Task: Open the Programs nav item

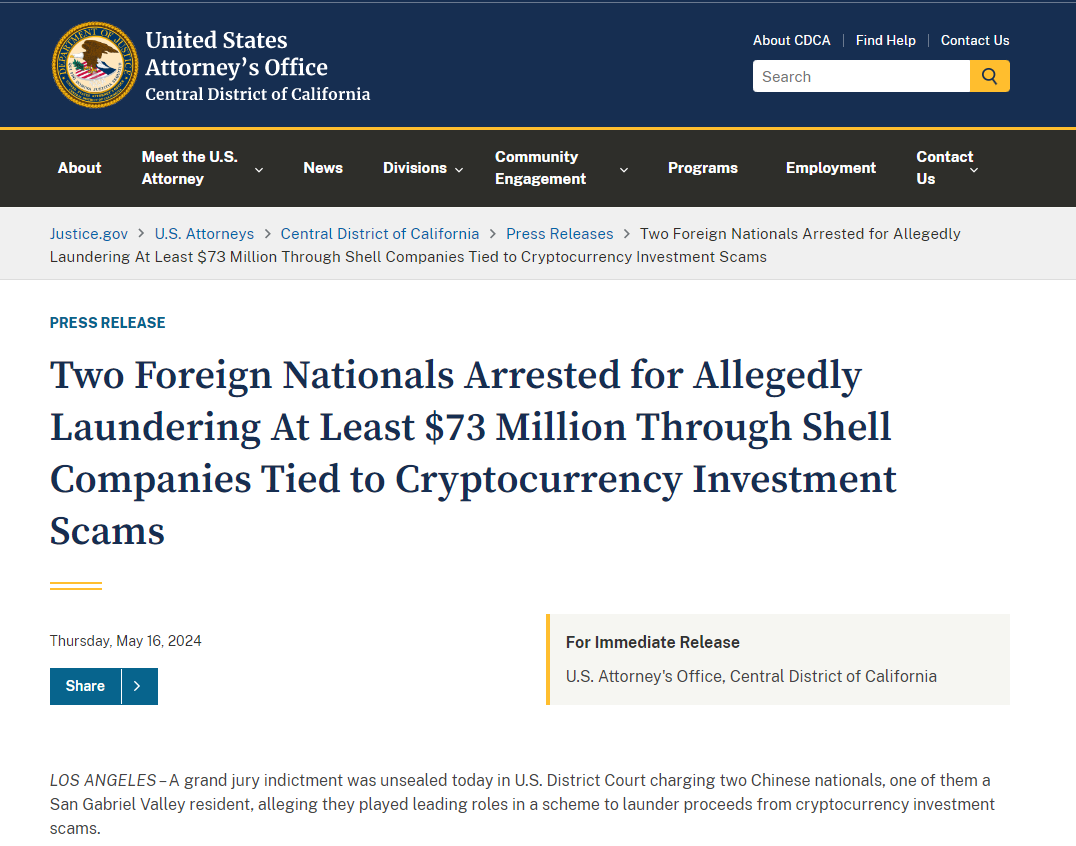Action: pyautogui.click(x=703, y=168)
